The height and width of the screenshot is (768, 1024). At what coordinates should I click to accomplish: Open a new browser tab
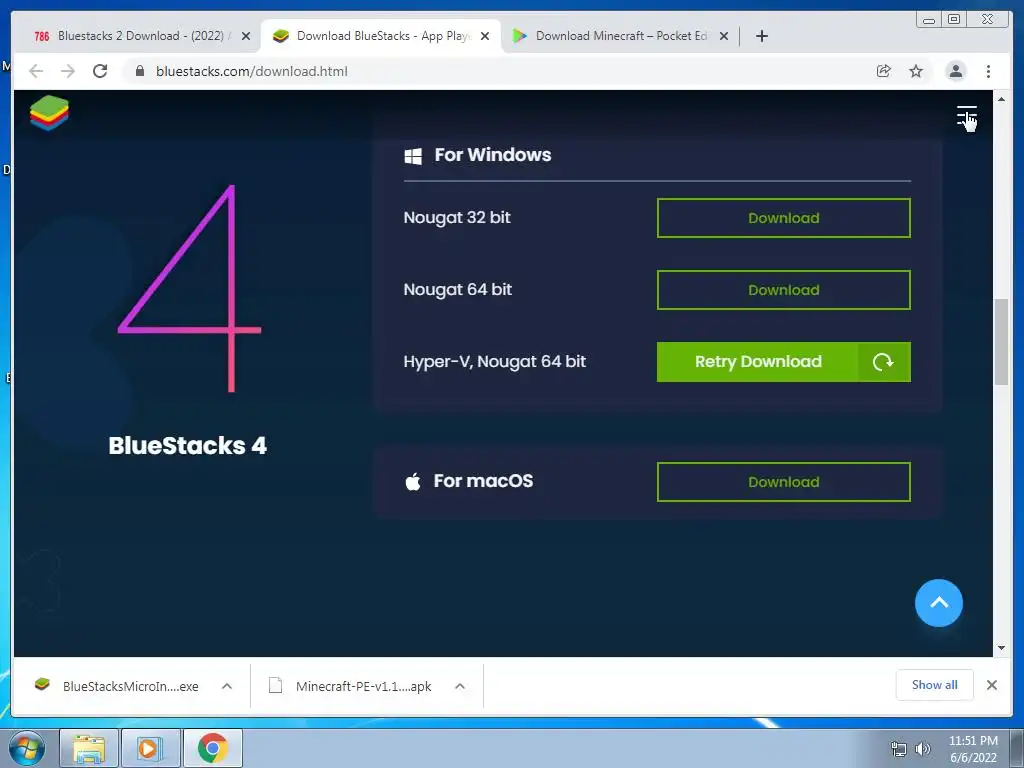click(761, 36)
